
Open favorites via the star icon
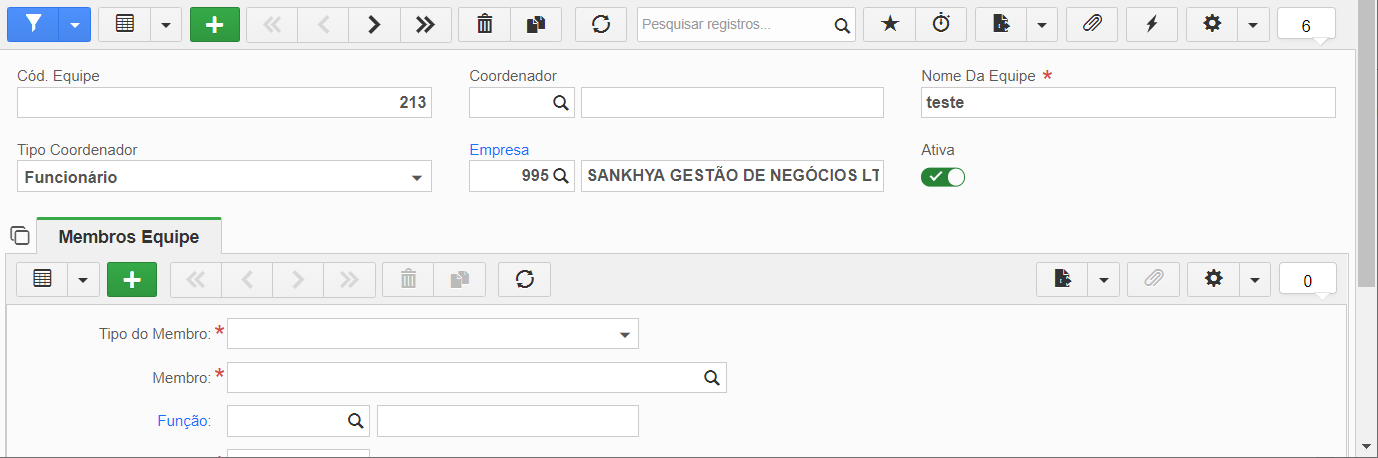pos(889,25)
